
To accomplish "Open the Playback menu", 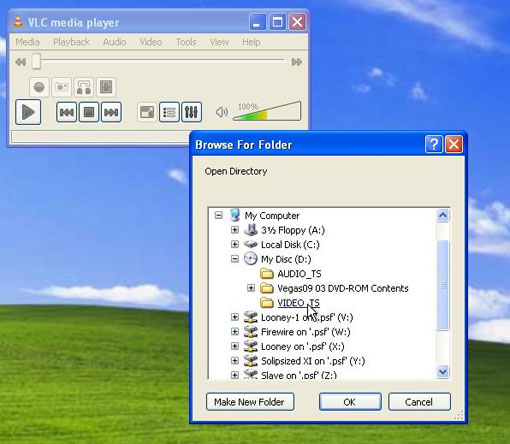I will tap(71, 42).
